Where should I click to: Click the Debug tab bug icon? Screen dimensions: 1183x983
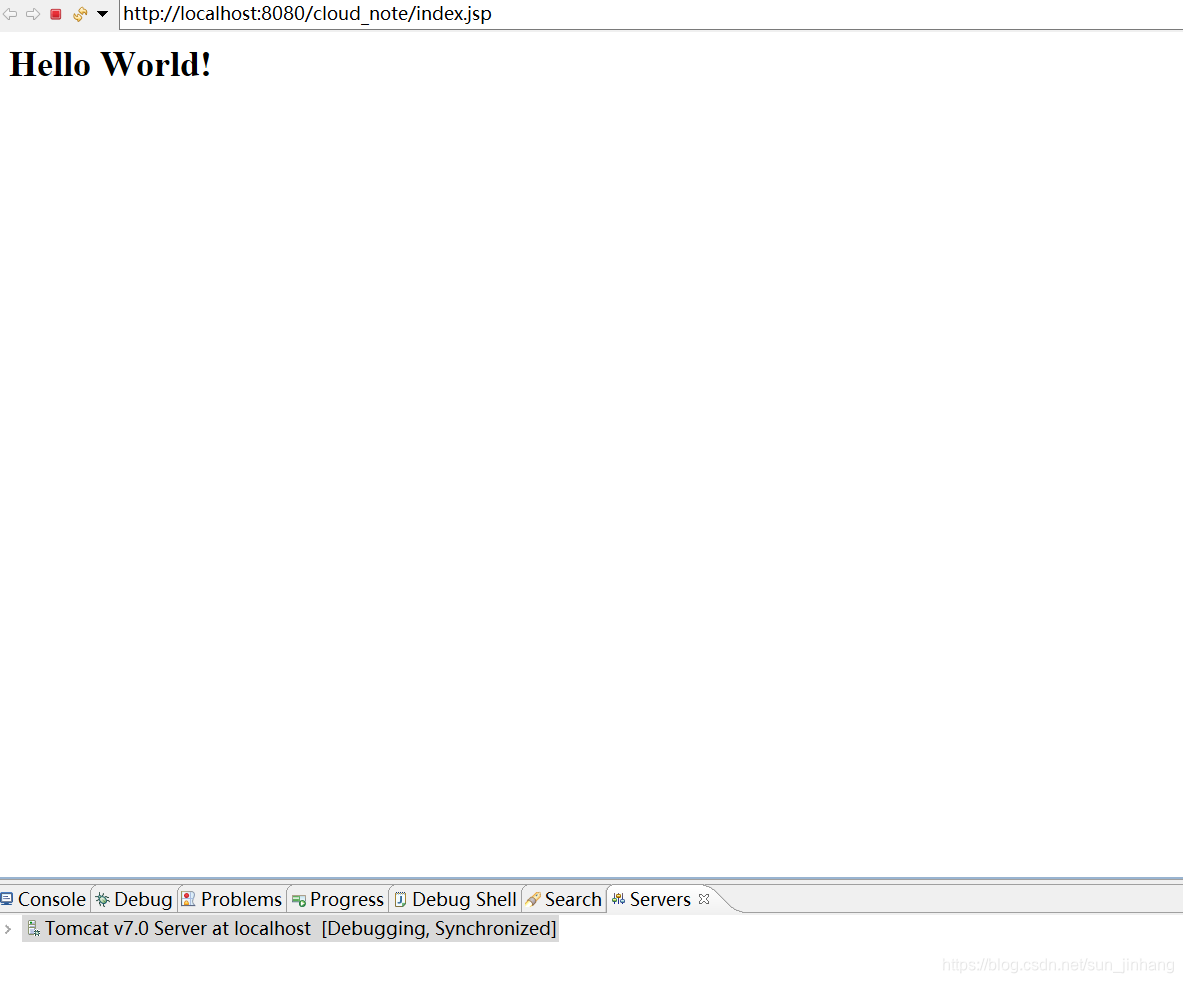tap(103, 899)
